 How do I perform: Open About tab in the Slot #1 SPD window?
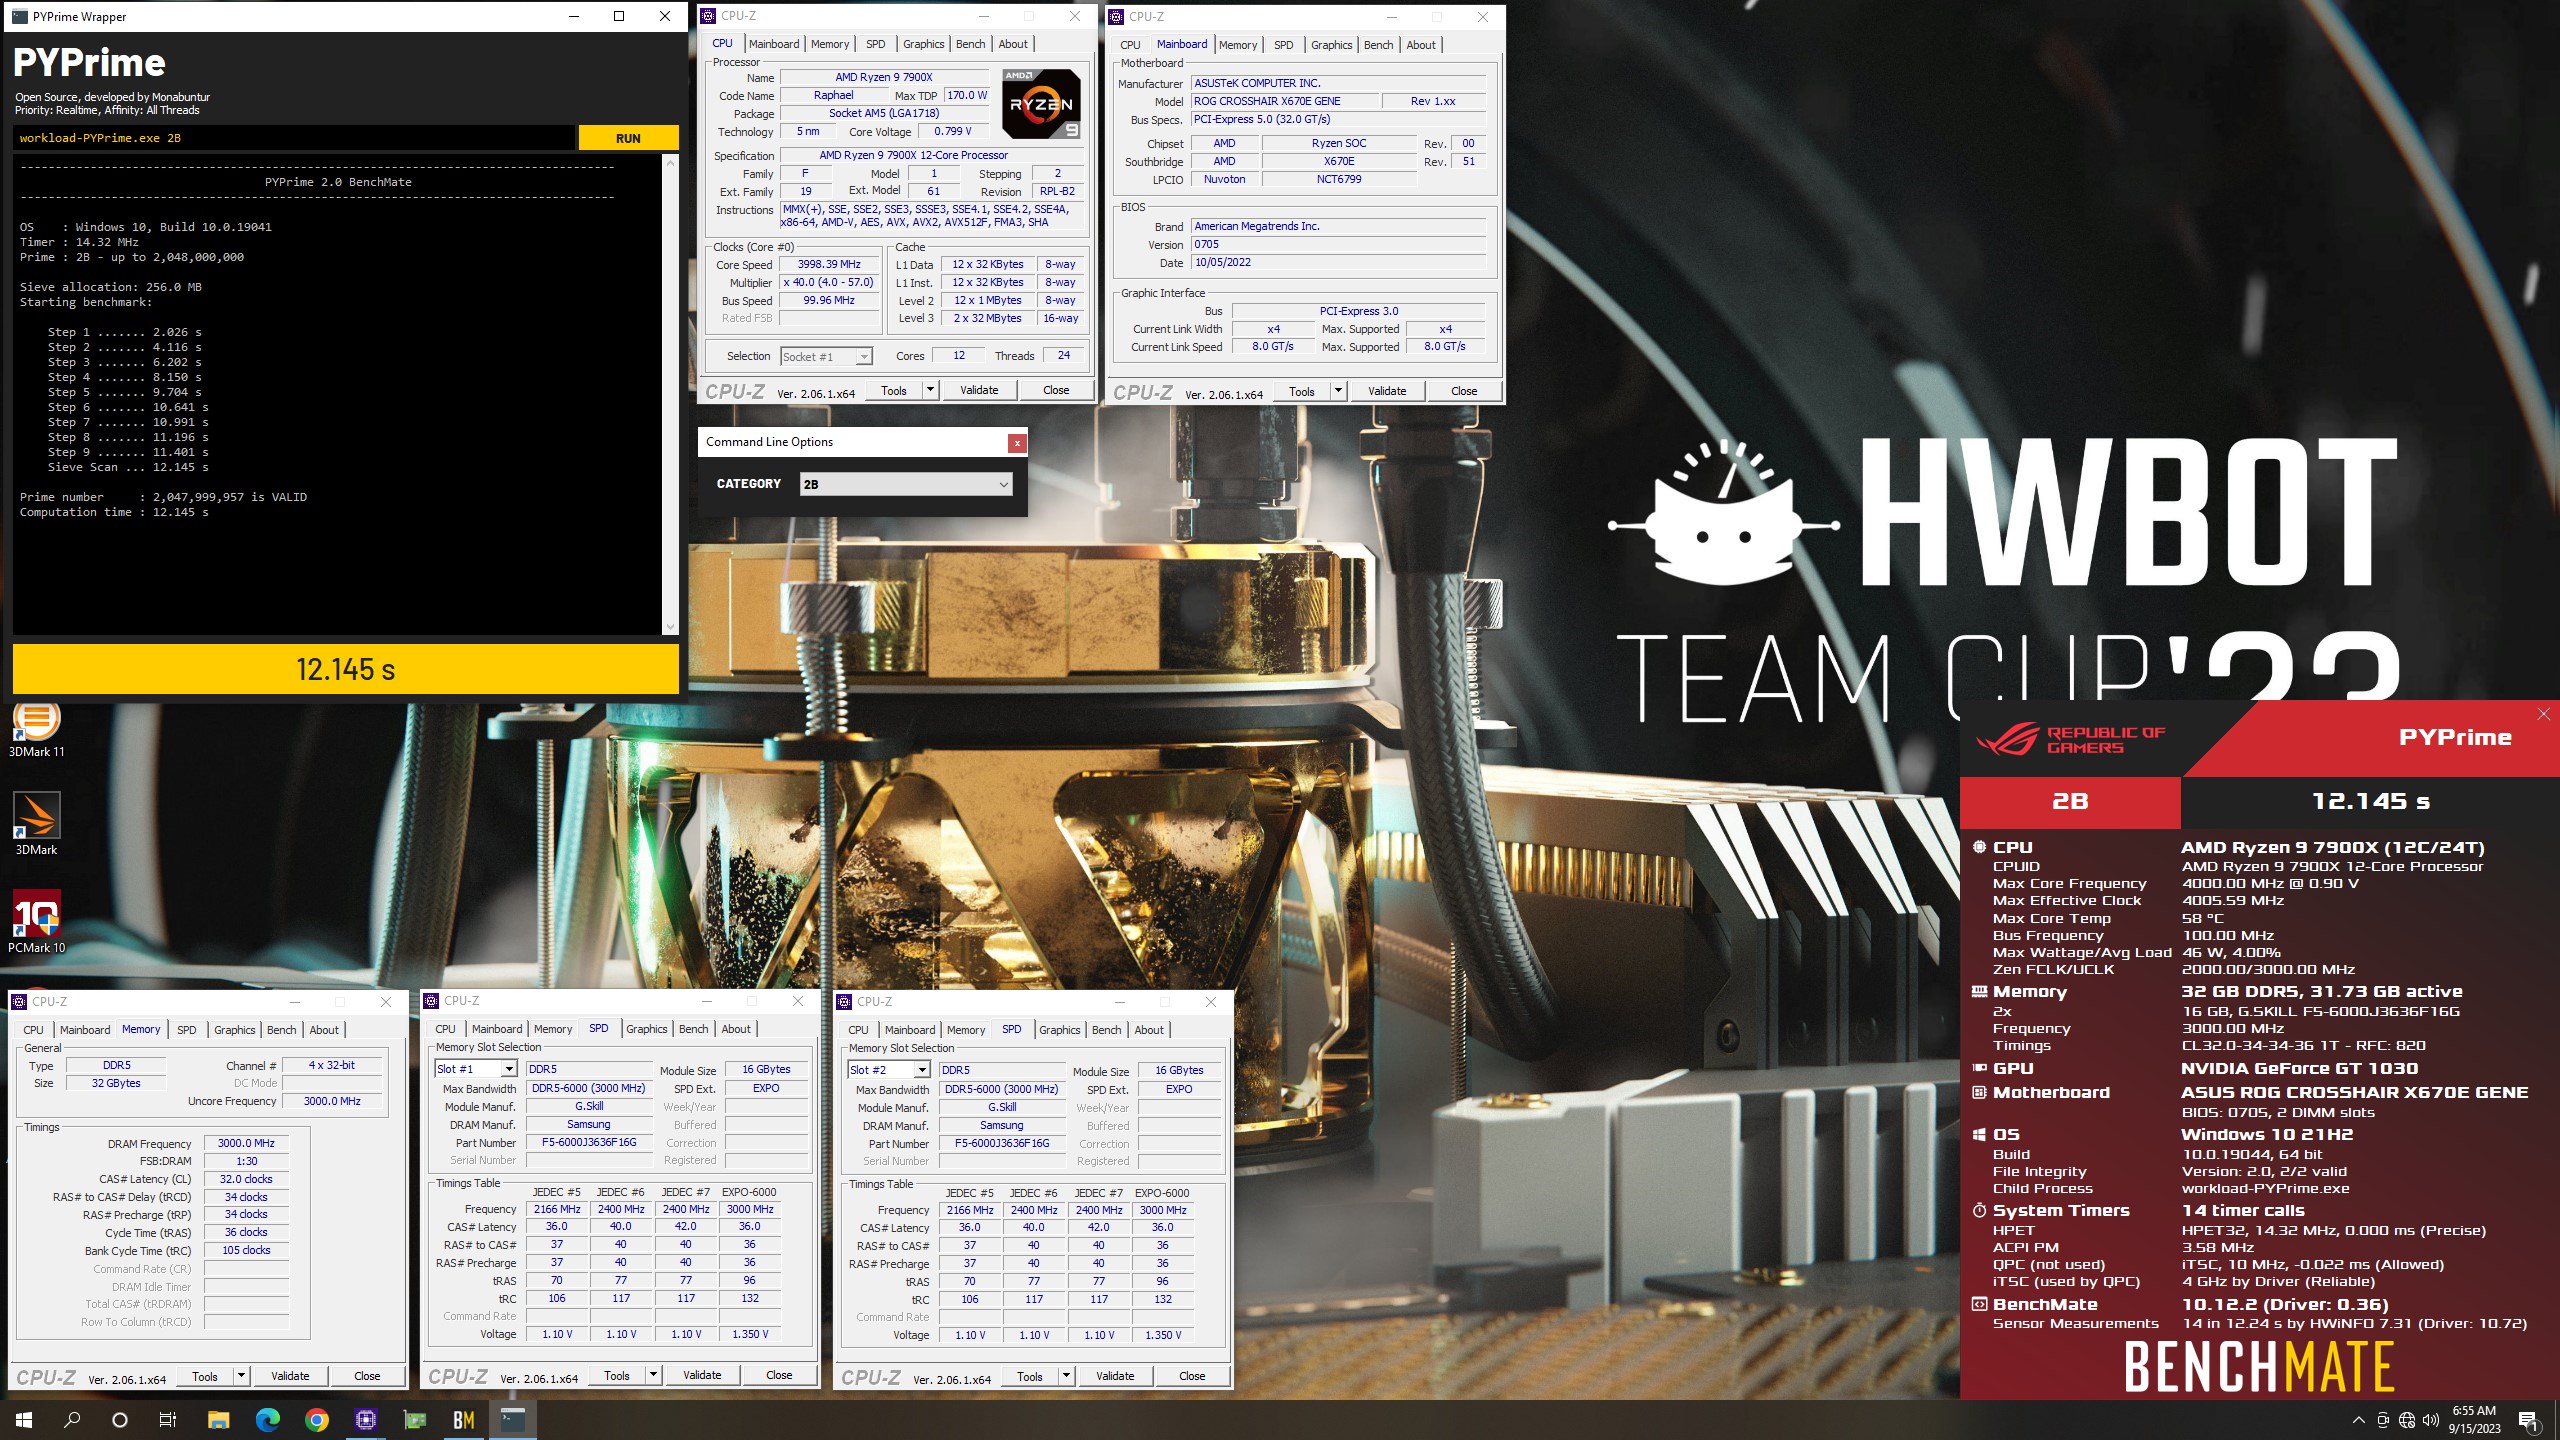[736, 1029]
